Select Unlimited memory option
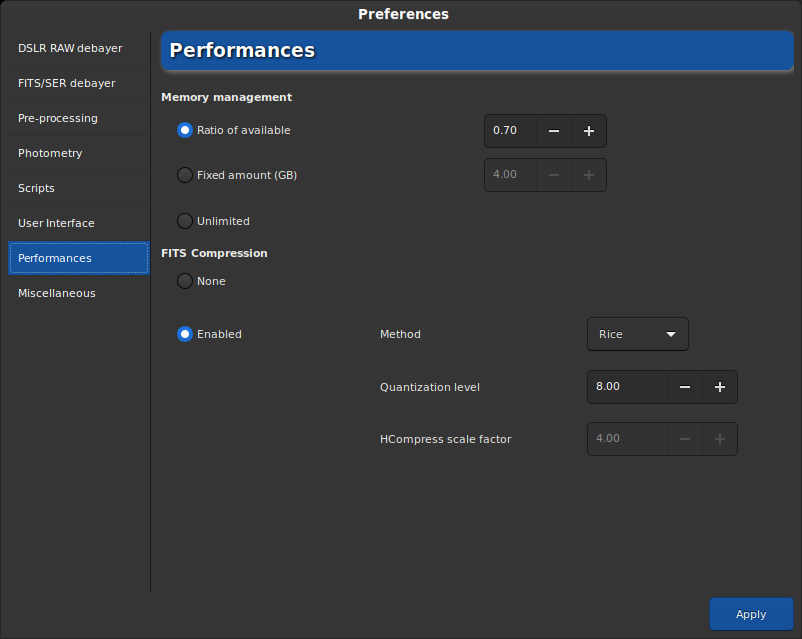This screenshot has height=639, width=802. click(185, 221)
